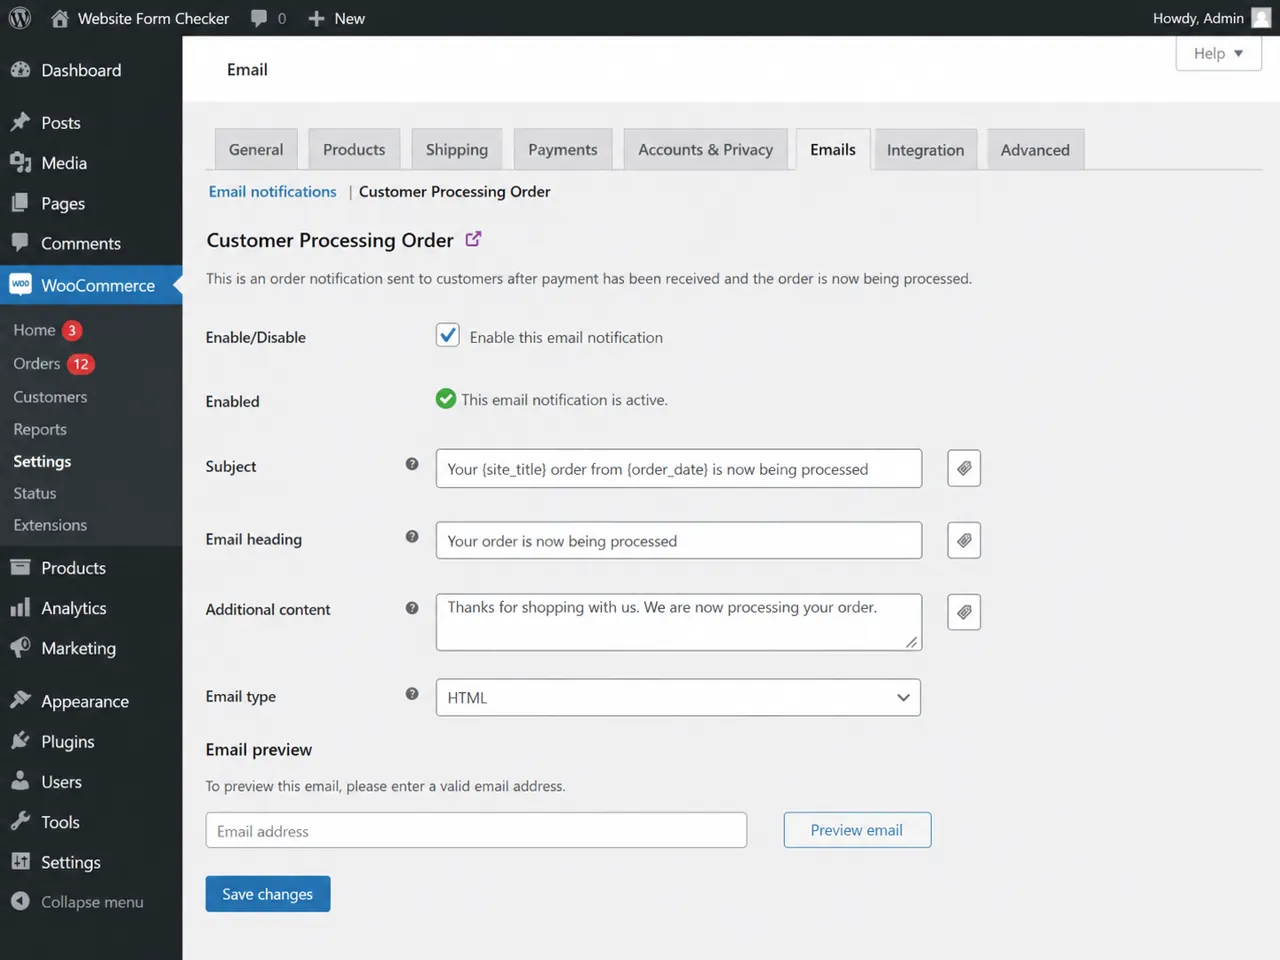Switch to the Integration settings tab
1280x960 pixels.
coord(925,149)
